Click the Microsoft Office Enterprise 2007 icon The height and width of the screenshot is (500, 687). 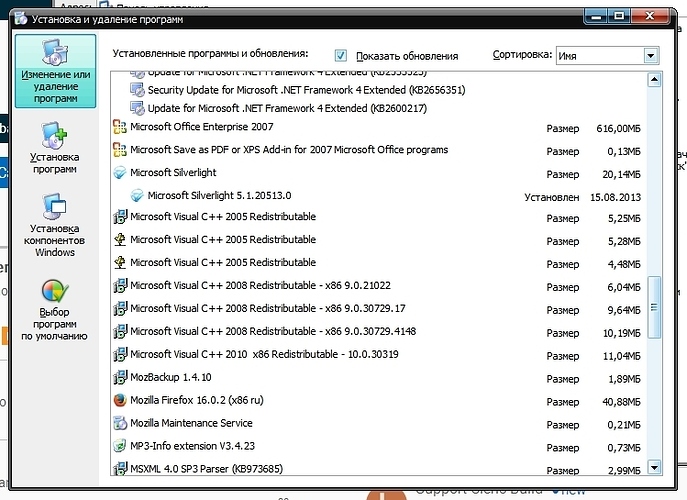click(121, 128)
